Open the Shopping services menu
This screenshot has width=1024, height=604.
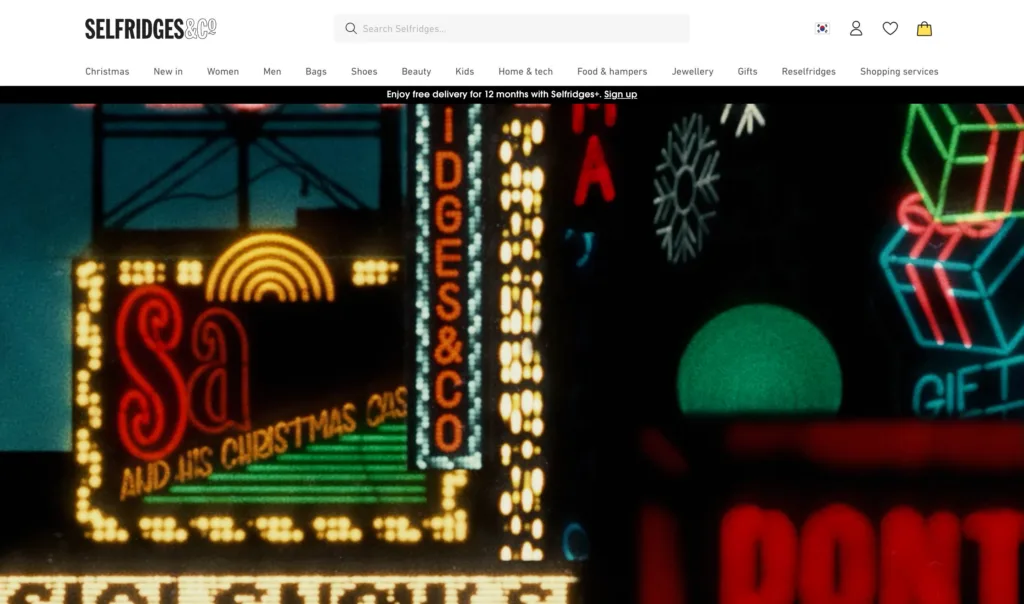899,72
